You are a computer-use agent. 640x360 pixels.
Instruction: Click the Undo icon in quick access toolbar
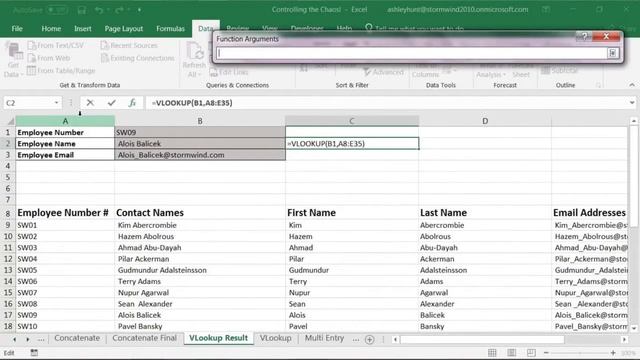[x=99, y=9]
